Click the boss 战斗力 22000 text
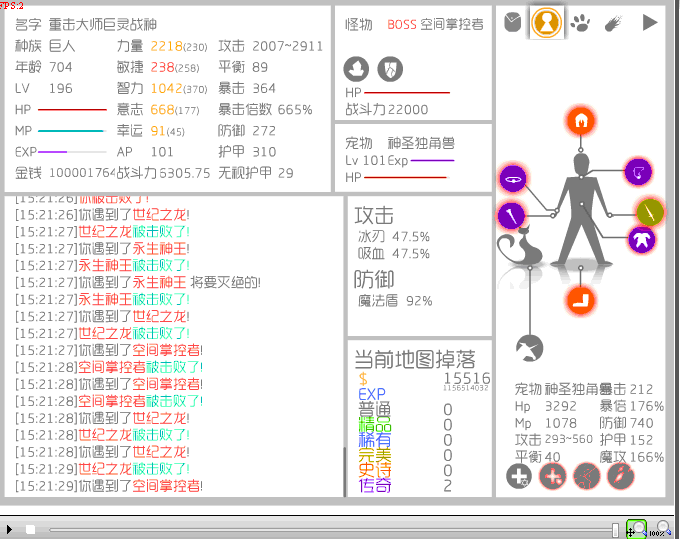Viewport: 680px width, 539px height. (x=386, y=109)
